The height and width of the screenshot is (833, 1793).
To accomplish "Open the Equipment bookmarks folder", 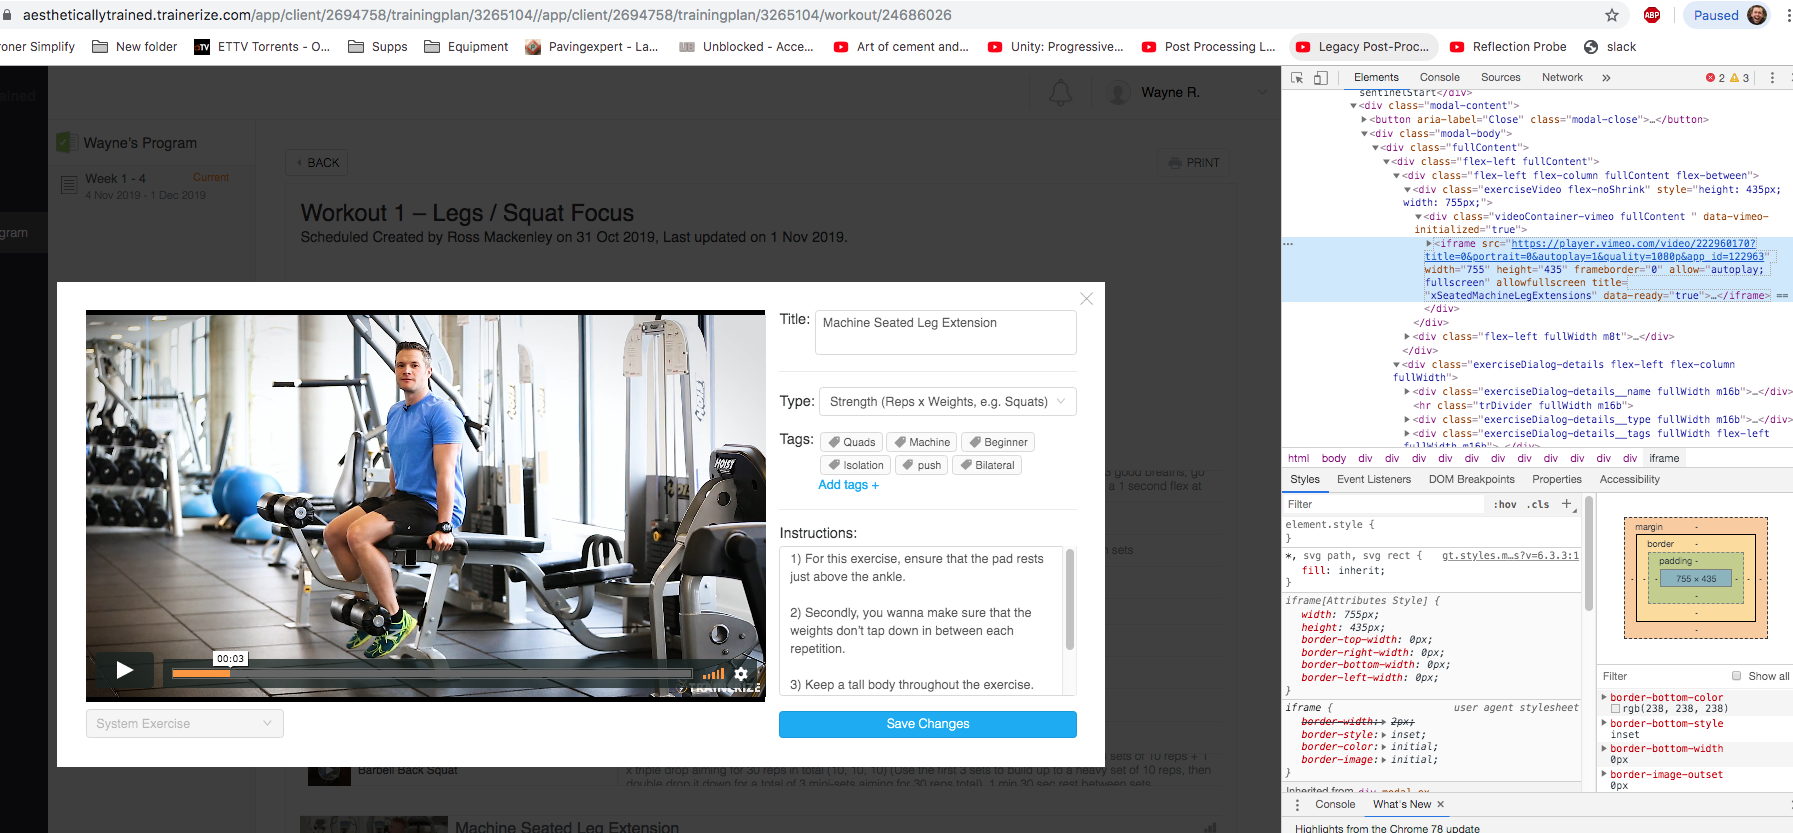I will coord(466,47).
